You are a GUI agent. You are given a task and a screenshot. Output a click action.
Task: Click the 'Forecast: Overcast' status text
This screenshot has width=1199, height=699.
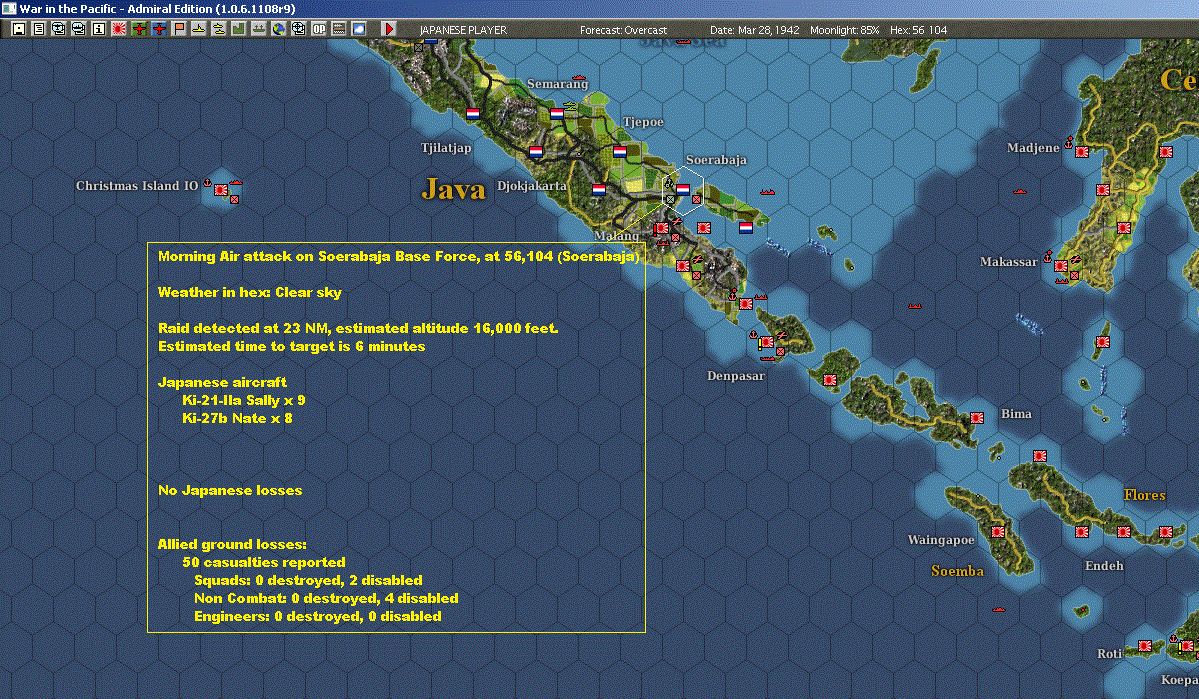(623, 30)
